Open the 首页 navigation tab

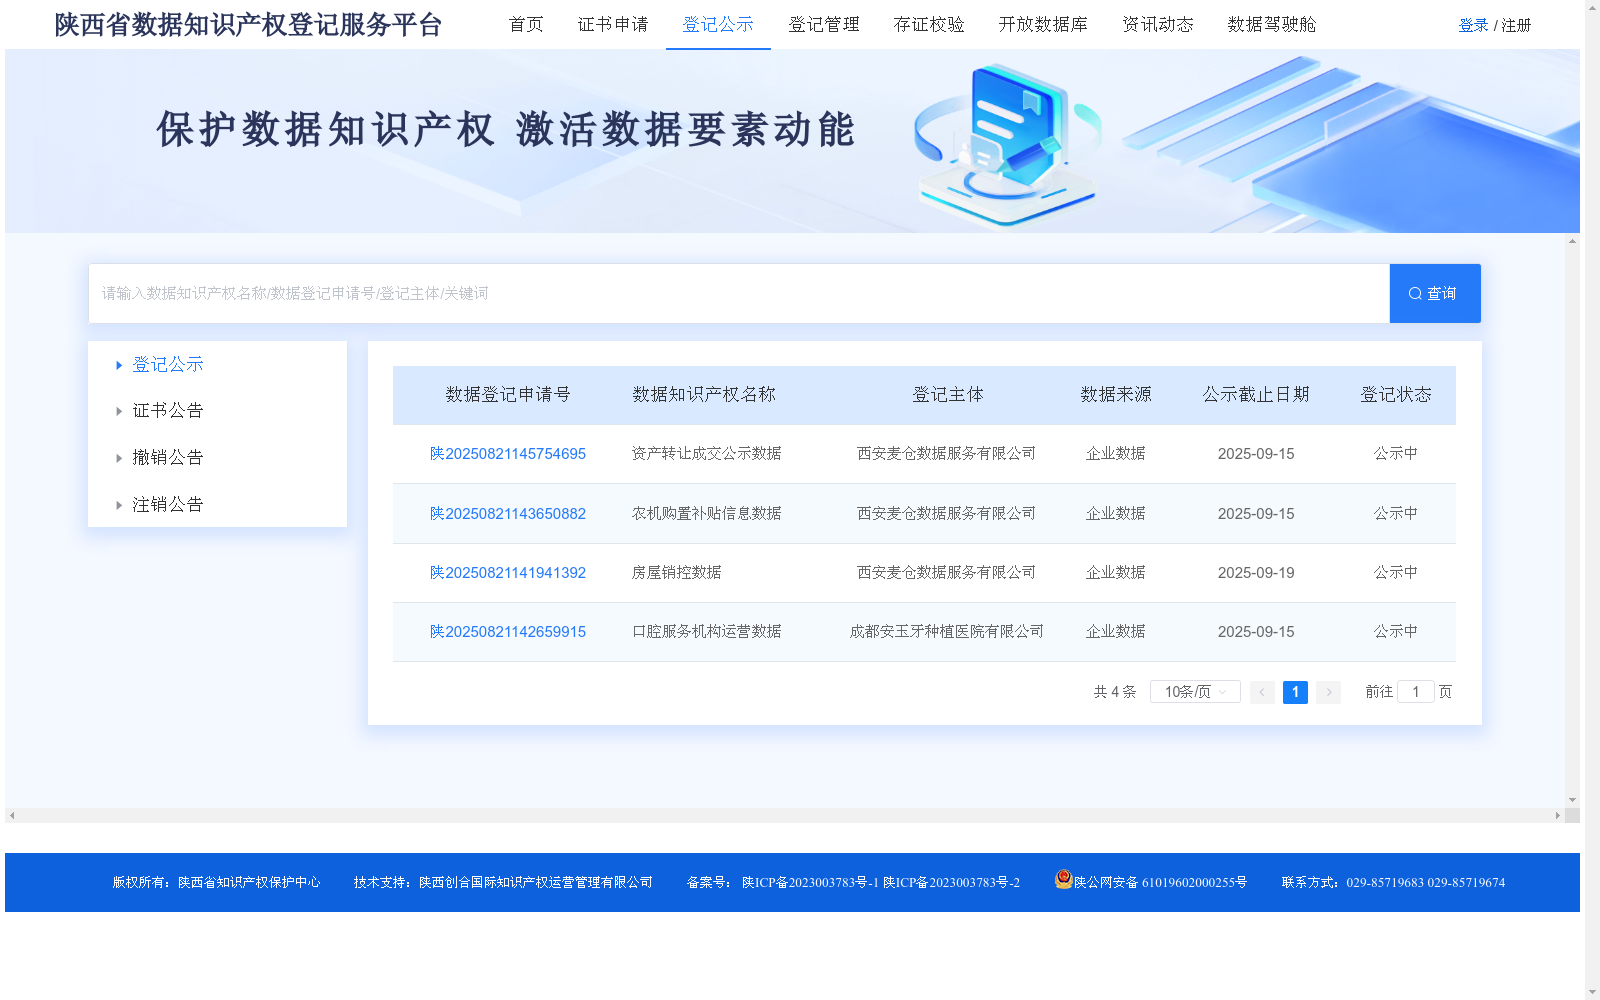tap(526, 25)
